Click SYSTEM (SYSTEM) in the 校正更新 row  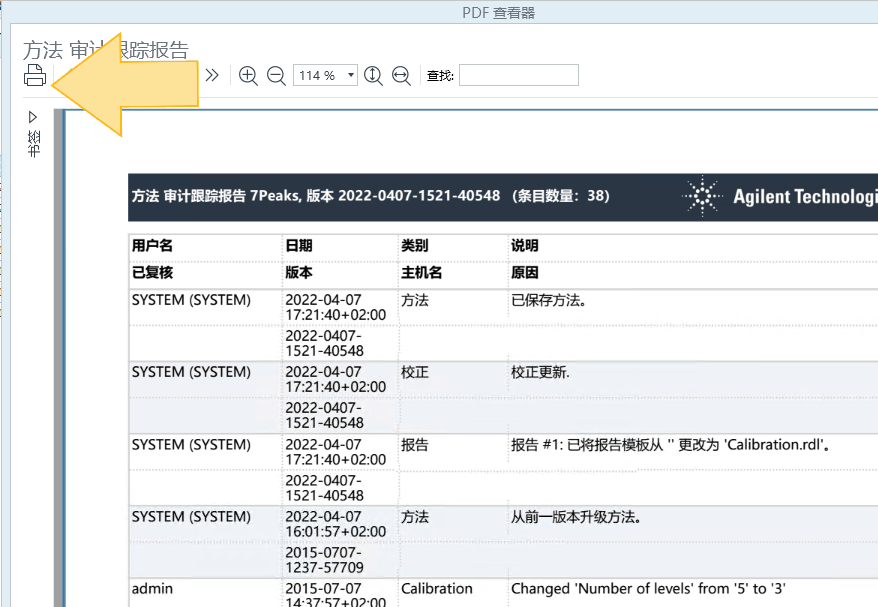tap(192, 372)
